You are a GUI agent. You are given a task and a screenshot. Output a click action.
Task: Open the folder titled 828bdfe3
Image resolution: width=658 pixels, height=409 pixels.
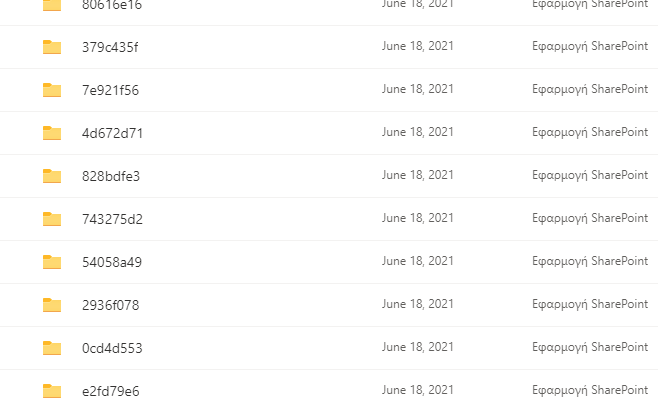(x=111, y=176)
